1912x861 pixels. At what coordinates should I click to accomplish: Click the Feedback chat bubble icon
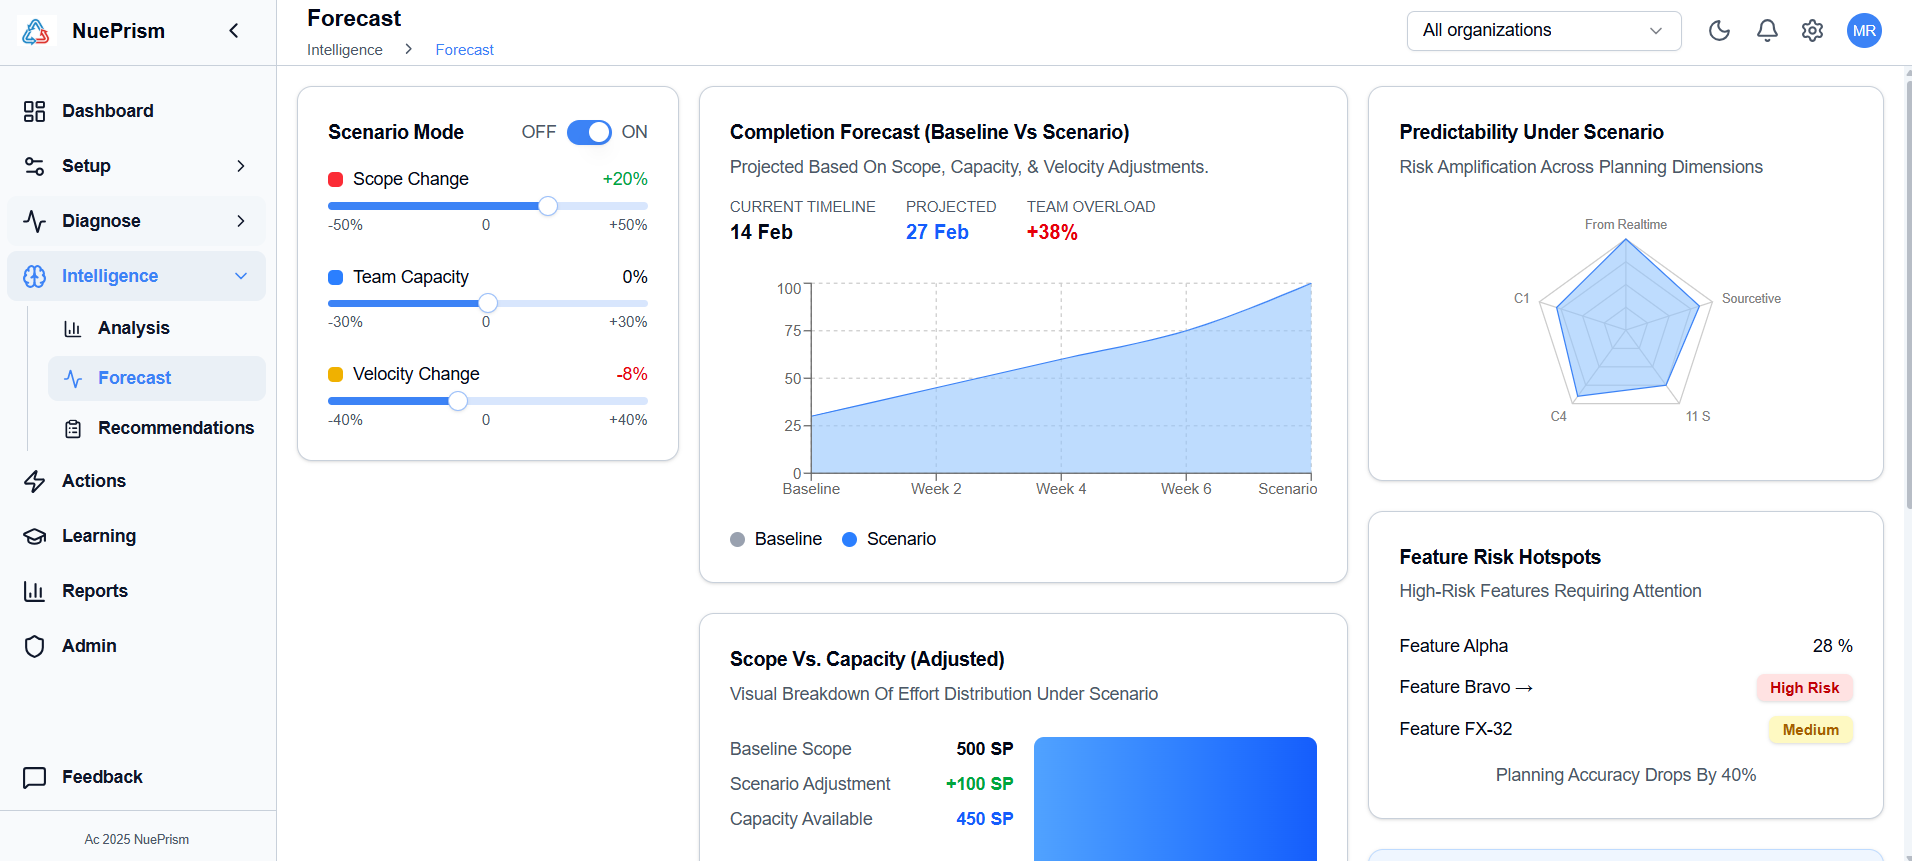pyautogui.click(x=35, y=777)
